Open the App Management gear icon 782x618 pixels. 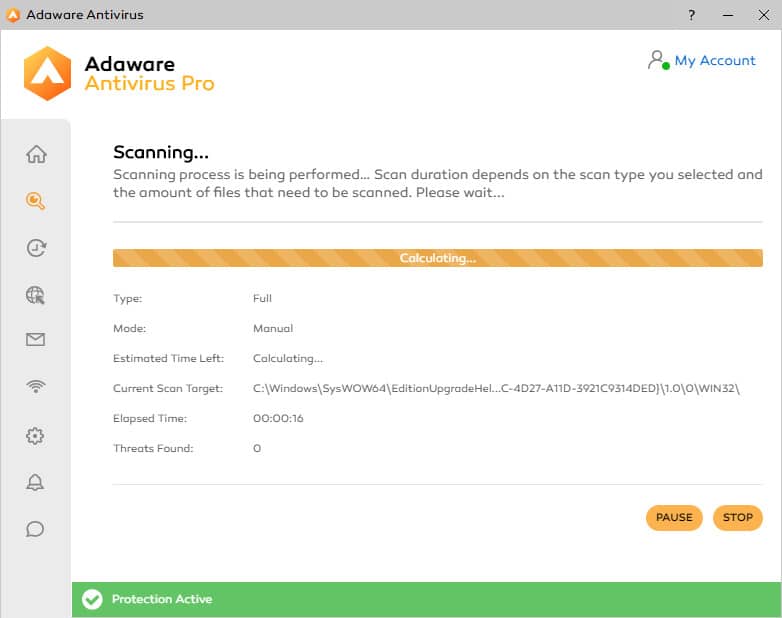pos(35,436)
